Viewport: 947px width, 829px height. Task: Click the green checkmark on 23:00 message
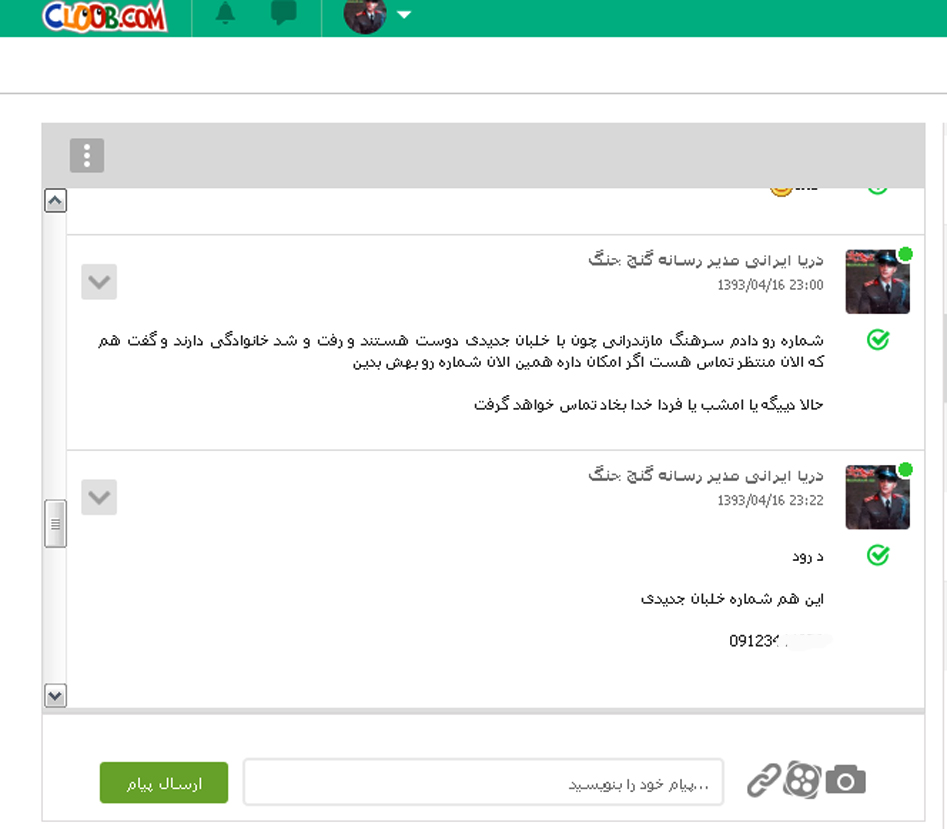878,340
